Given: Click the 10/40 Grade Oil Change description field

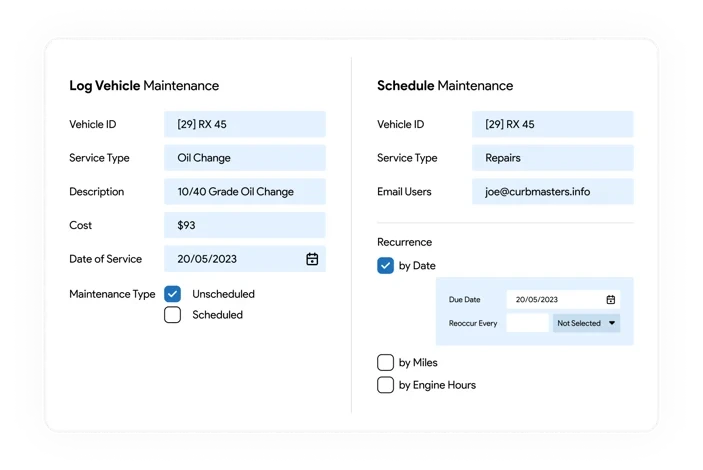Looking at the screenshot, I should (x=245, y=191).
